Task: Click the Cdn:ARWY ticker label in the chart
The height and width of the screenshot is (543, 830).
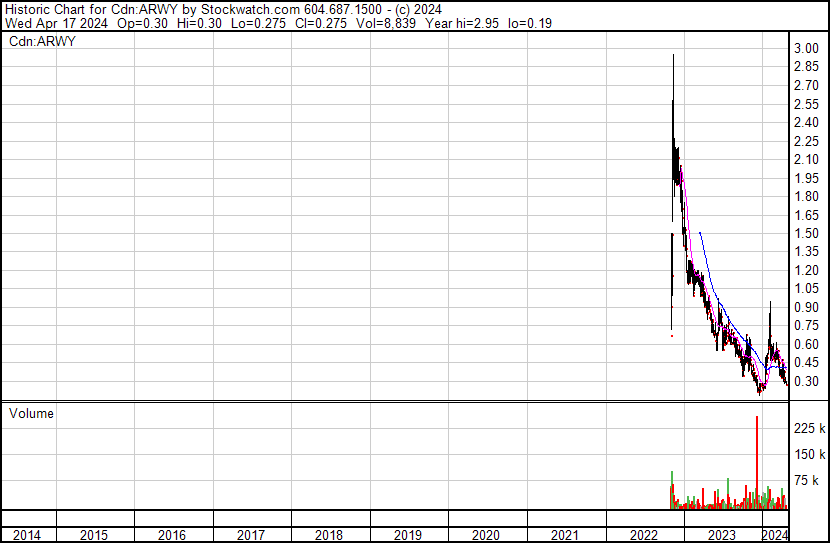Action: [42, 41]
